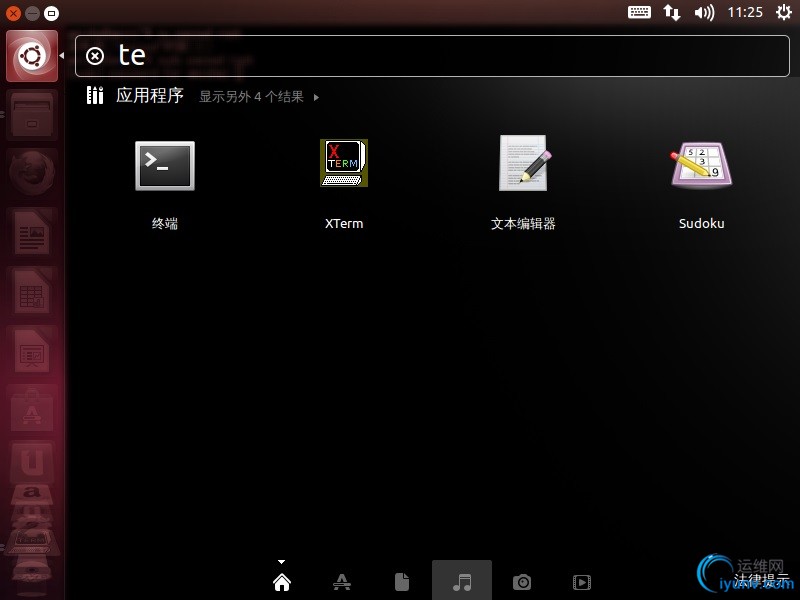Click the 11:25 clock

coord(745,12)
